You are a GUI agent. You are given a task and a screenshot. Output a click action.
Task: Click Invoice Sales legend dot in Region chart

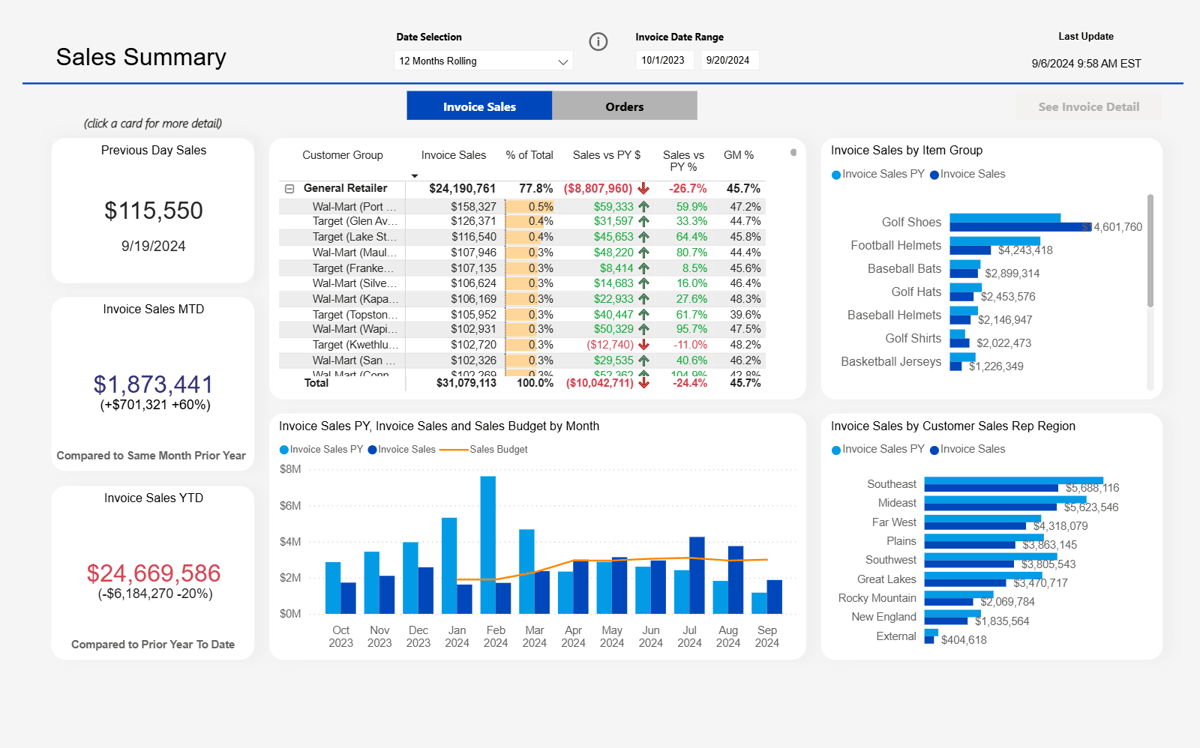point(934,450)
